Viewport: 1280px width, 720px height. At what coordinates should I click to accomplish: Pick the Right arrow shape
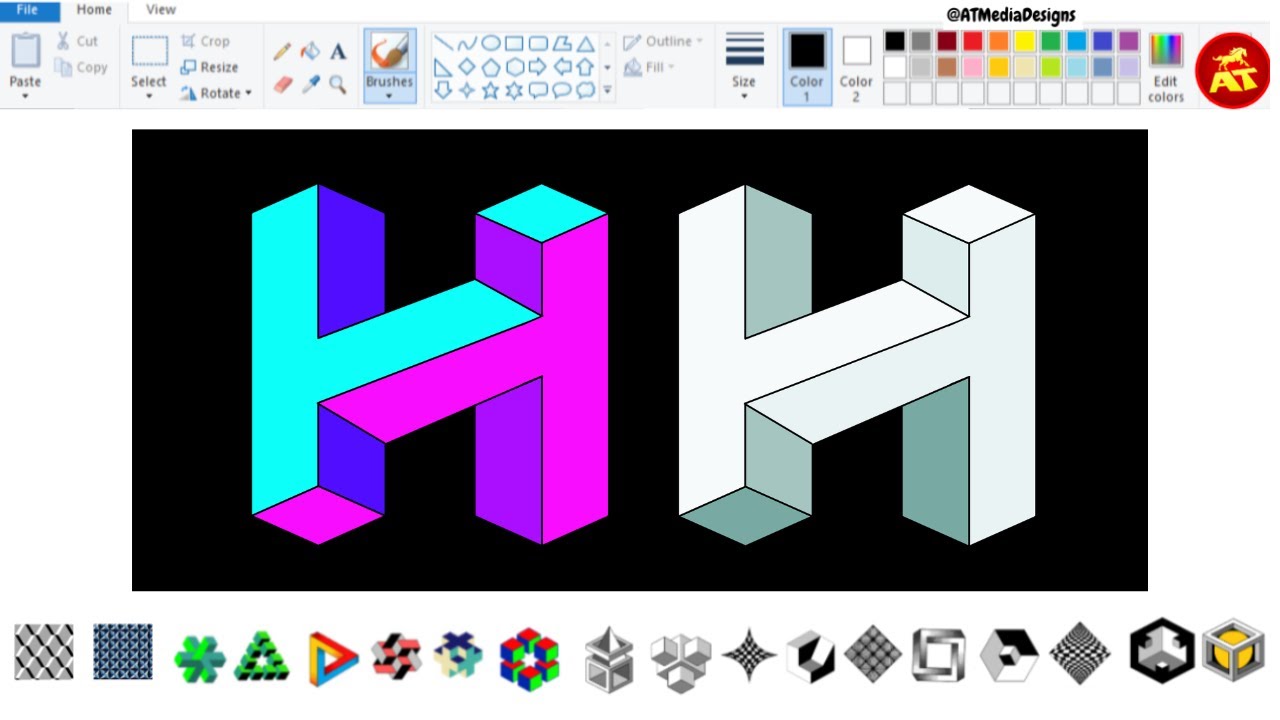coord(538,67)
